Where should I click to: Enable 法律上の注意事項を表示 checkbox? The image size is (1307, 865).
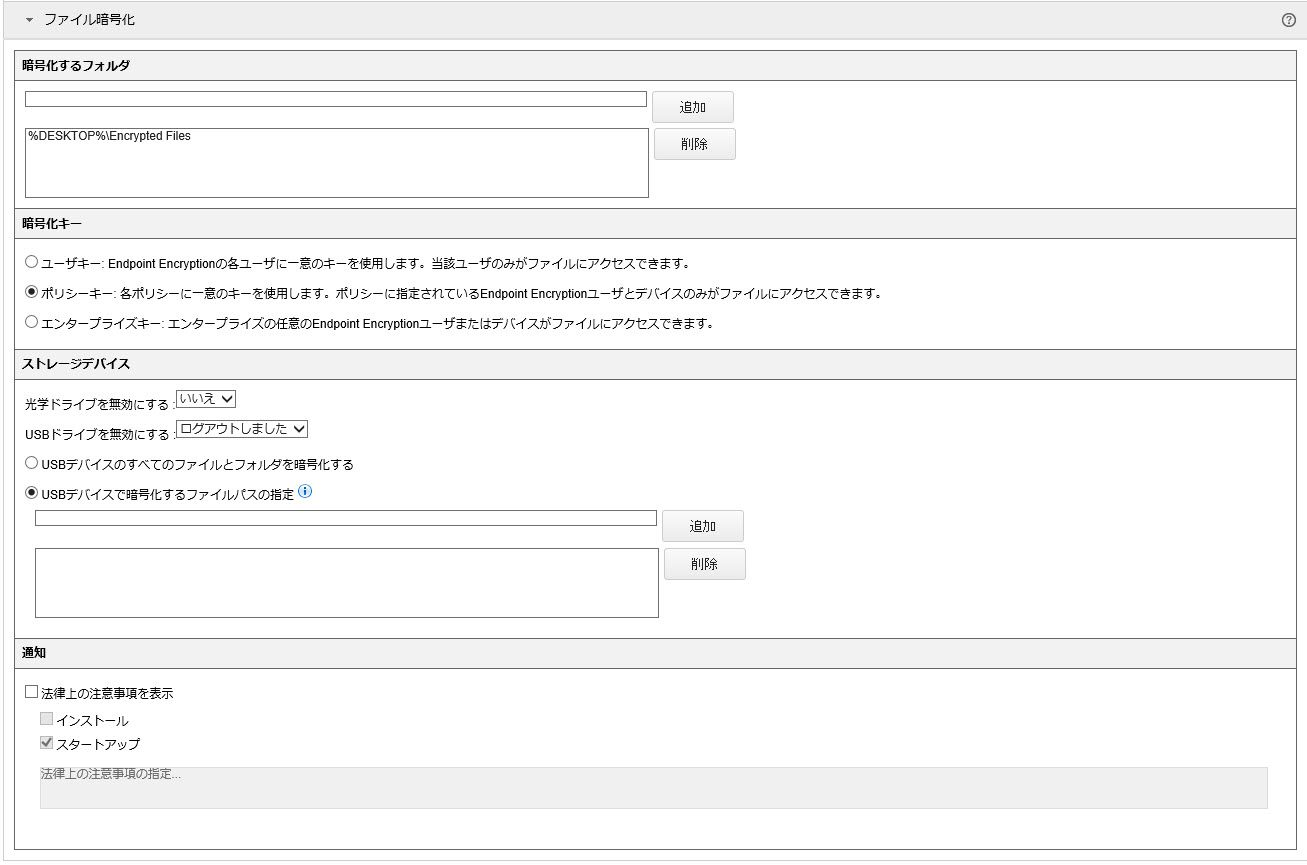[x=32, y=692]
